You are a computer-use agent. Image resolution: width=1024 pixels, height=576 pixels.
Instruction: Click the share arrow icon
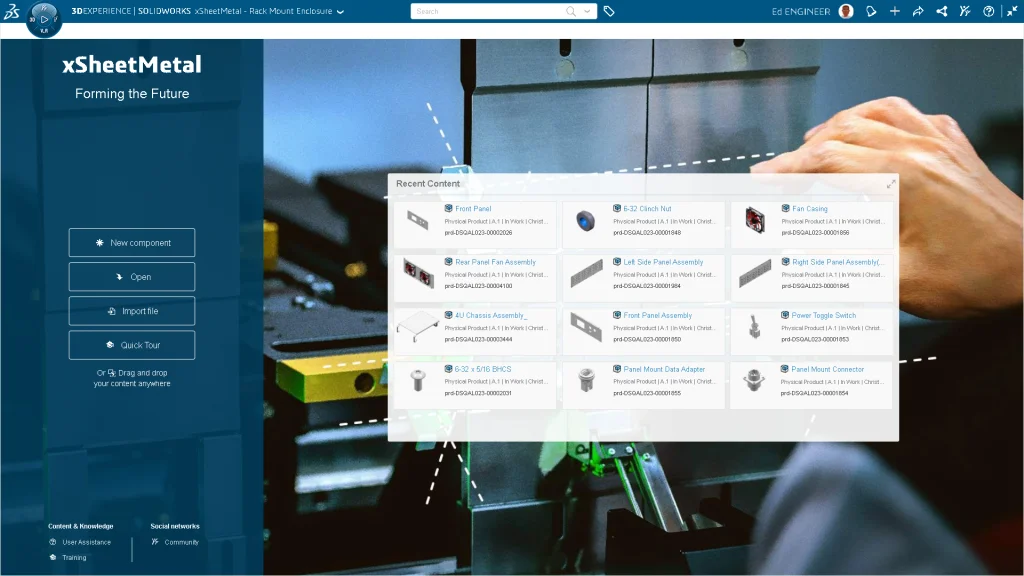pos(918,11)
